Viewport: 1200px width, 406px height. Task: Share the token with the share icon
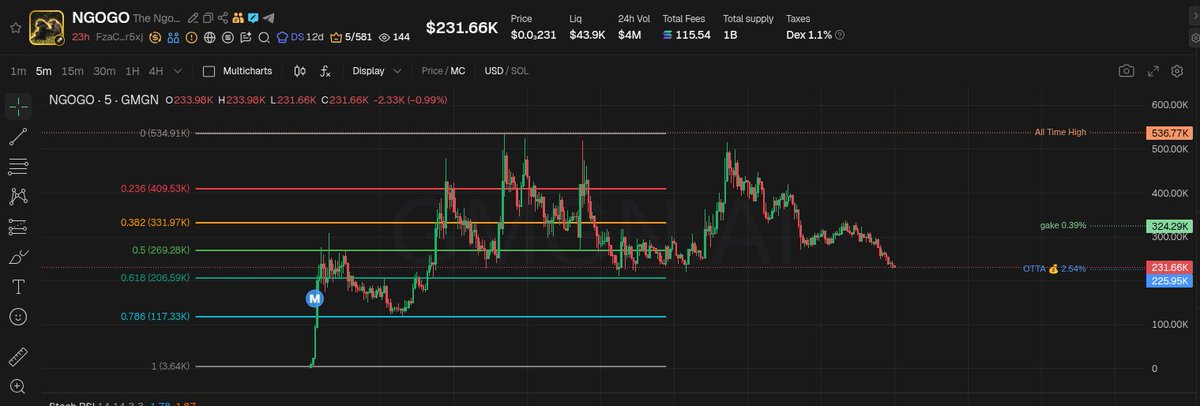(x=223, y=18)
